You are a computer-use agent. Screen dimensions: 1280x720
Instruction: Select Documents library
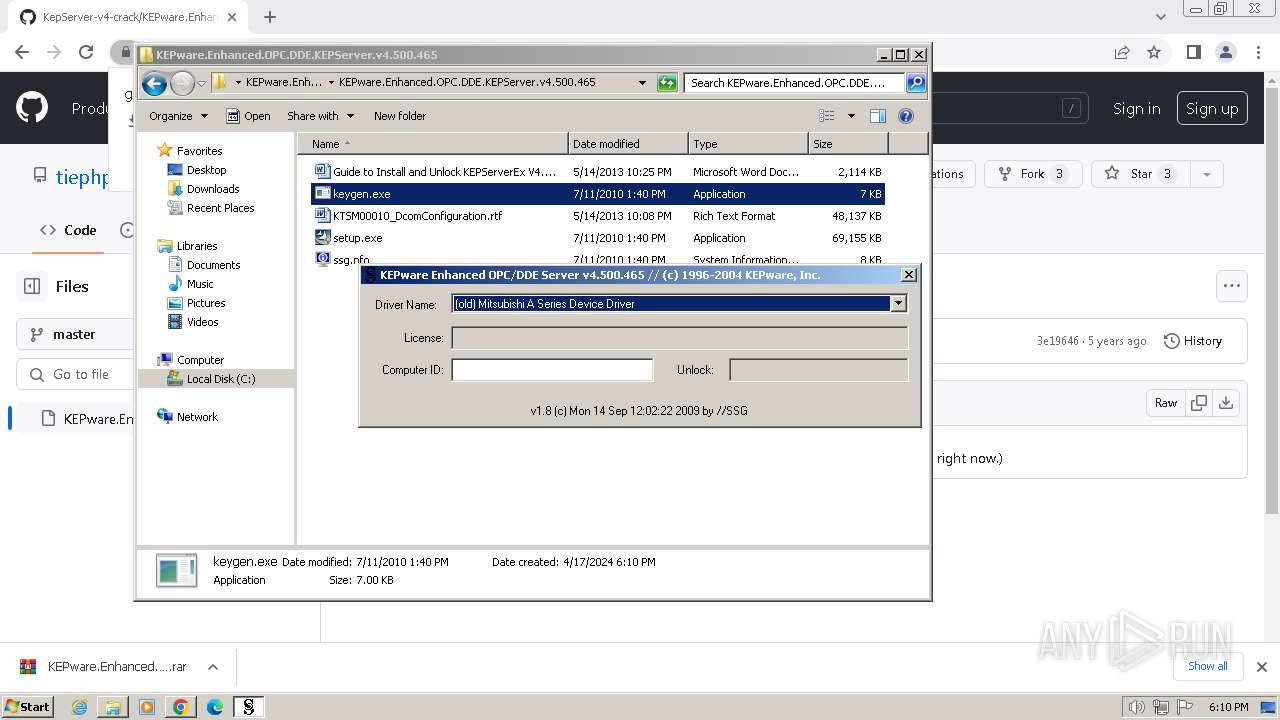coord(213,265)
